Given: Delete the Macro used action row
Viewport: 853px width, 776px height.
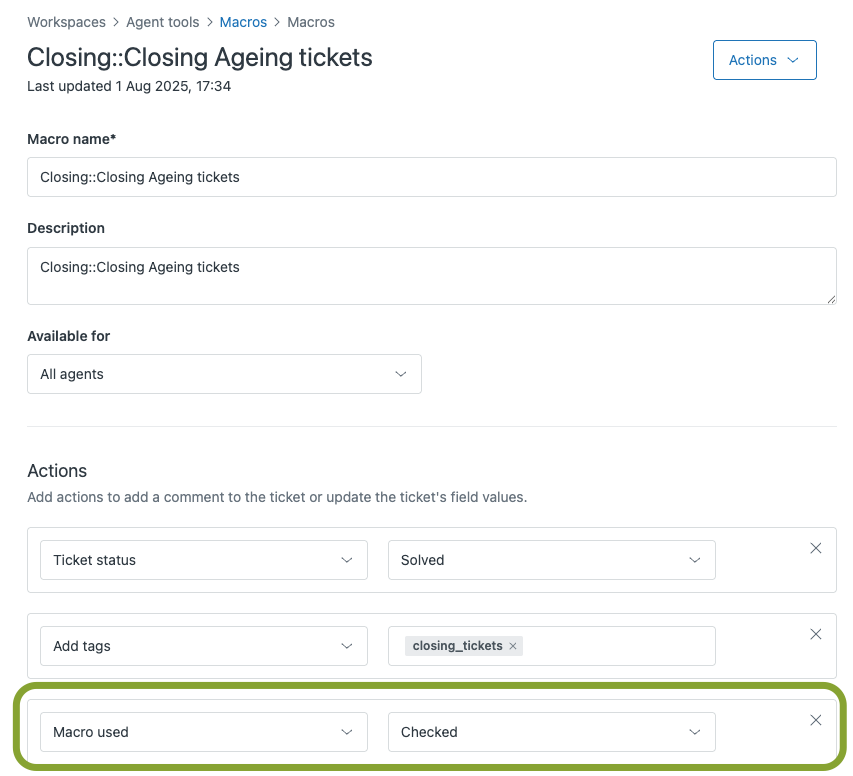Looking at the screenshot, I should coord(816,720).
